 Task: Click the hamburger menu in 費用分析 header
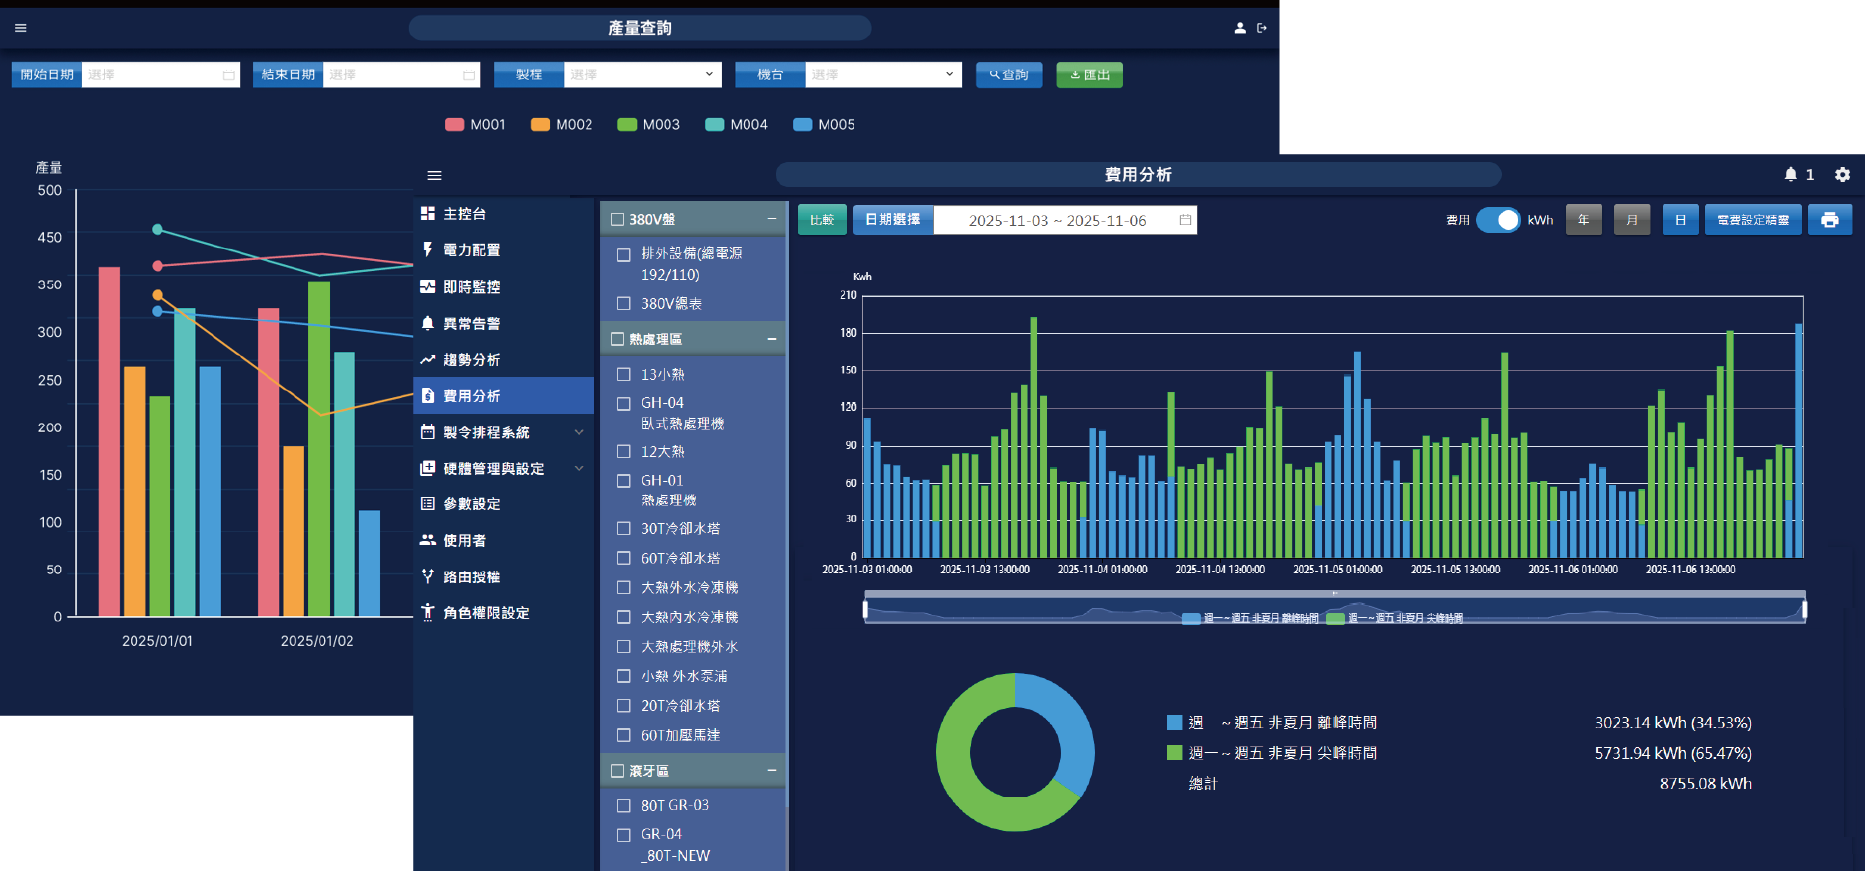pyautogui.click(x=434, y=175)
